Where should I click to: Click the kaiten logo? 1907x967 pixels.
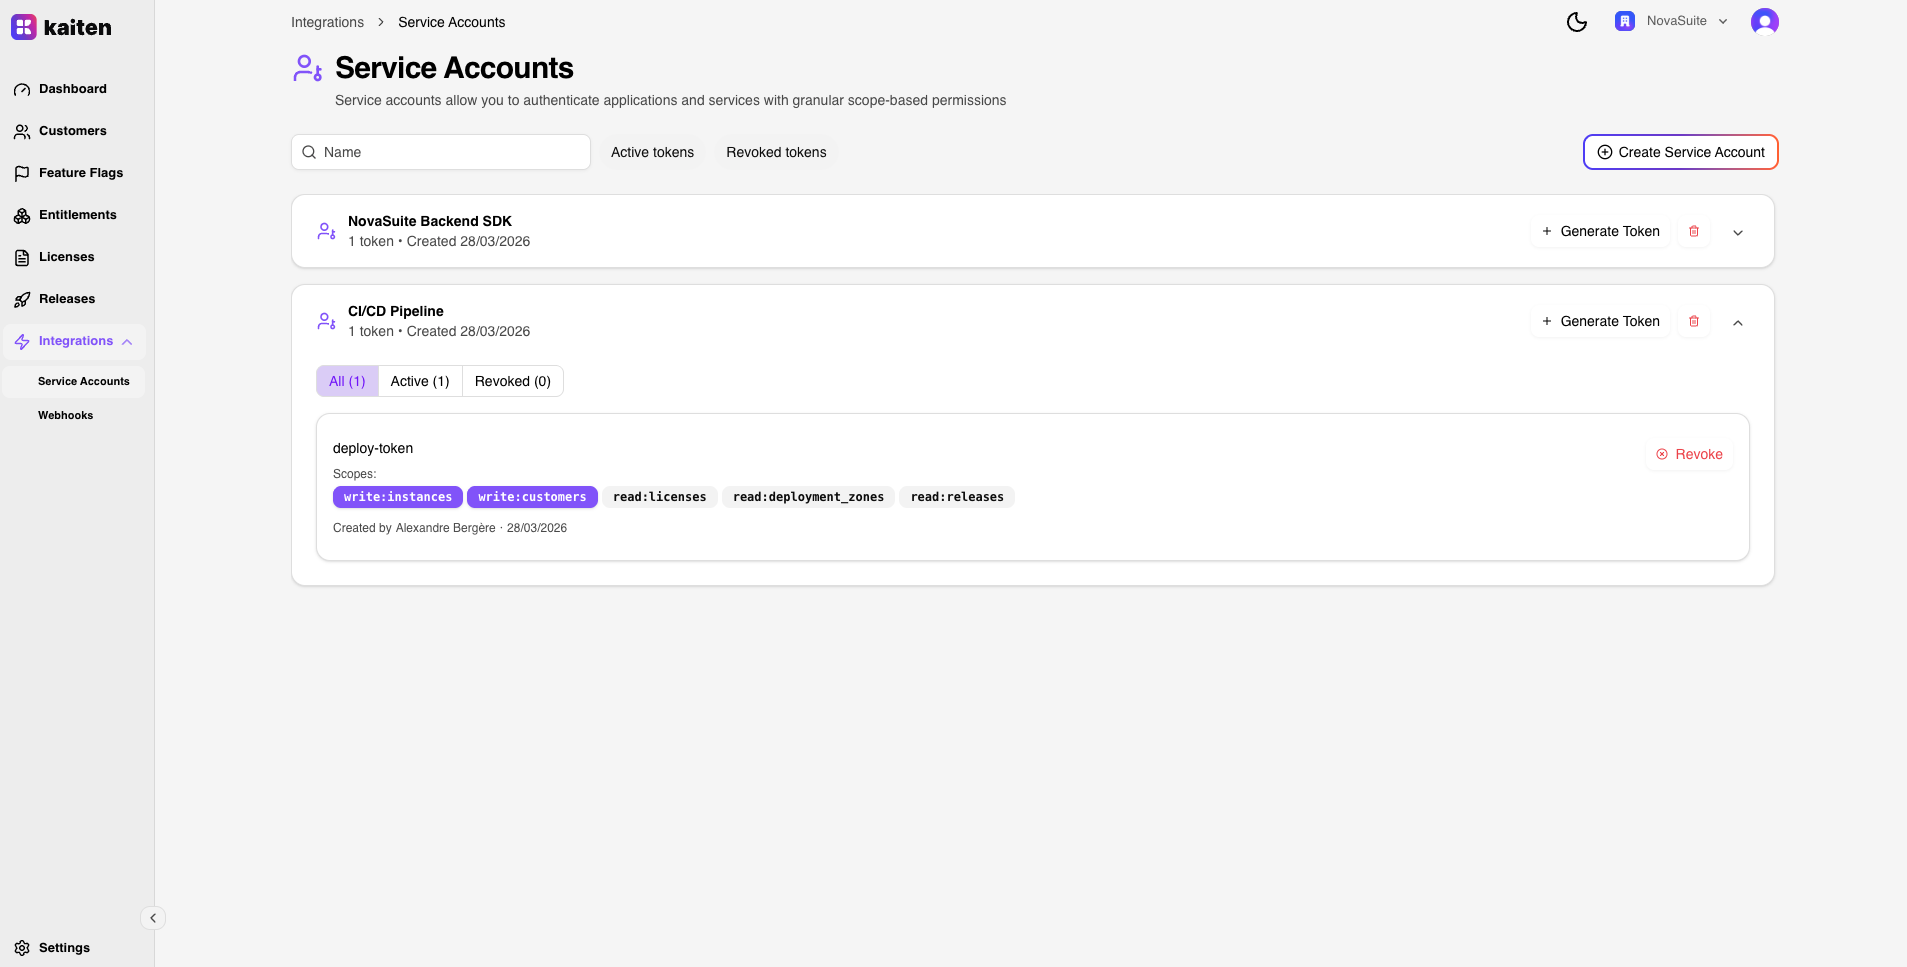point(61,27)
